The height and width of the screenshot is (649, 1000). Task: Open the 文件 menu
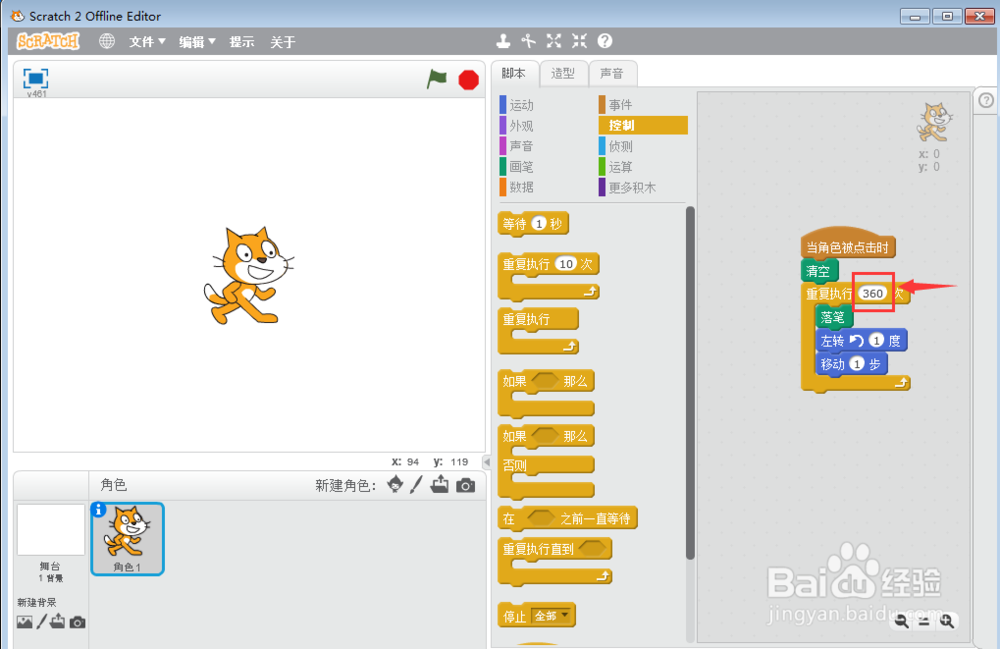point(147,41)
